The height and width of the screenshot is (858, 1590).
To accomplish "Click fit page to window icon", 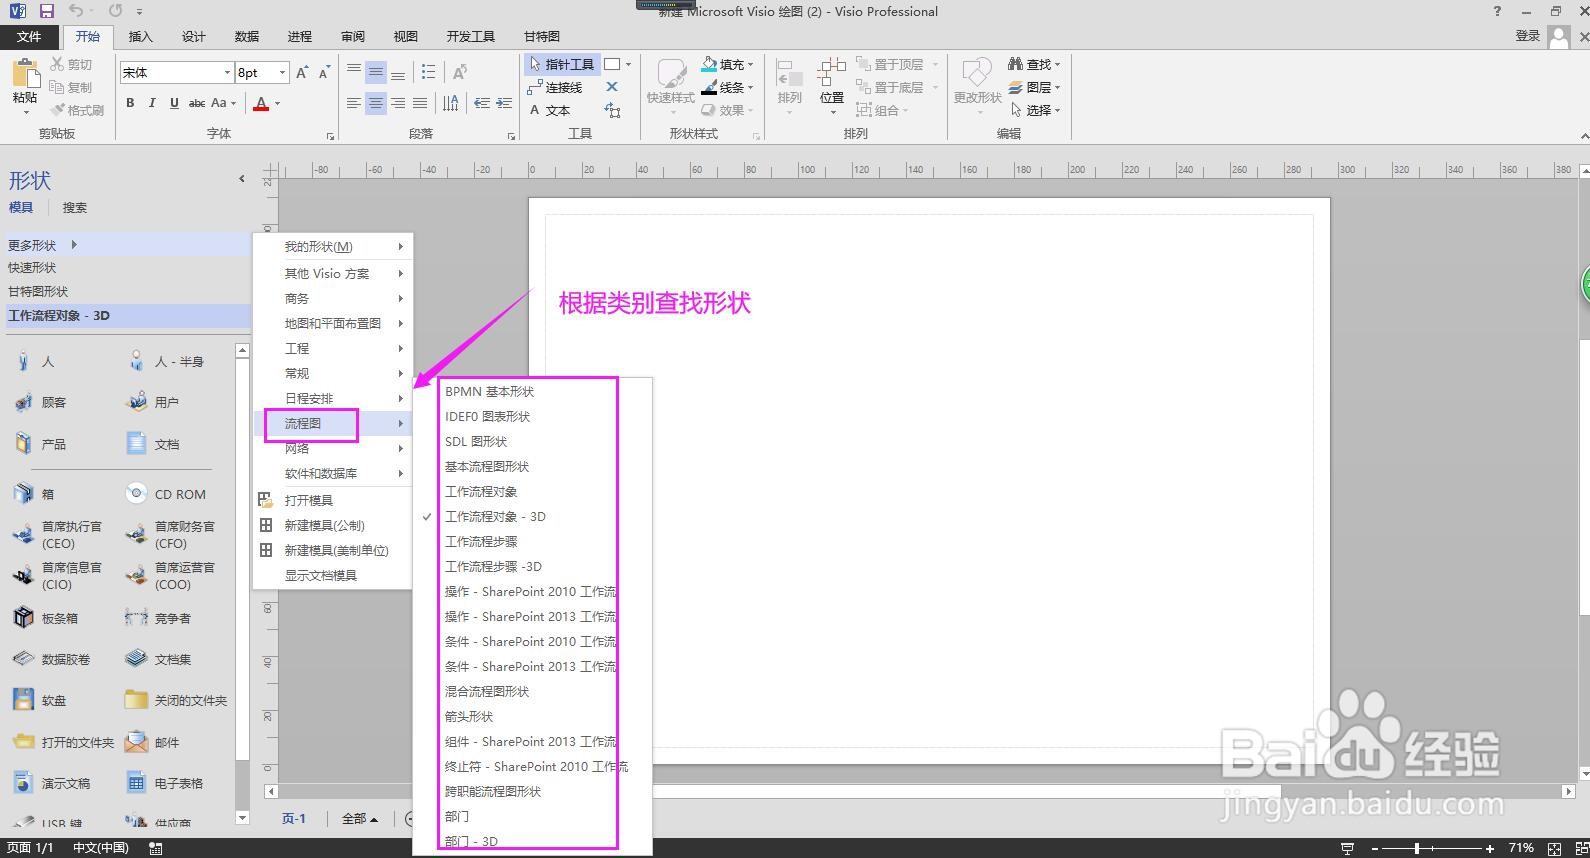I will point(1554,848).
